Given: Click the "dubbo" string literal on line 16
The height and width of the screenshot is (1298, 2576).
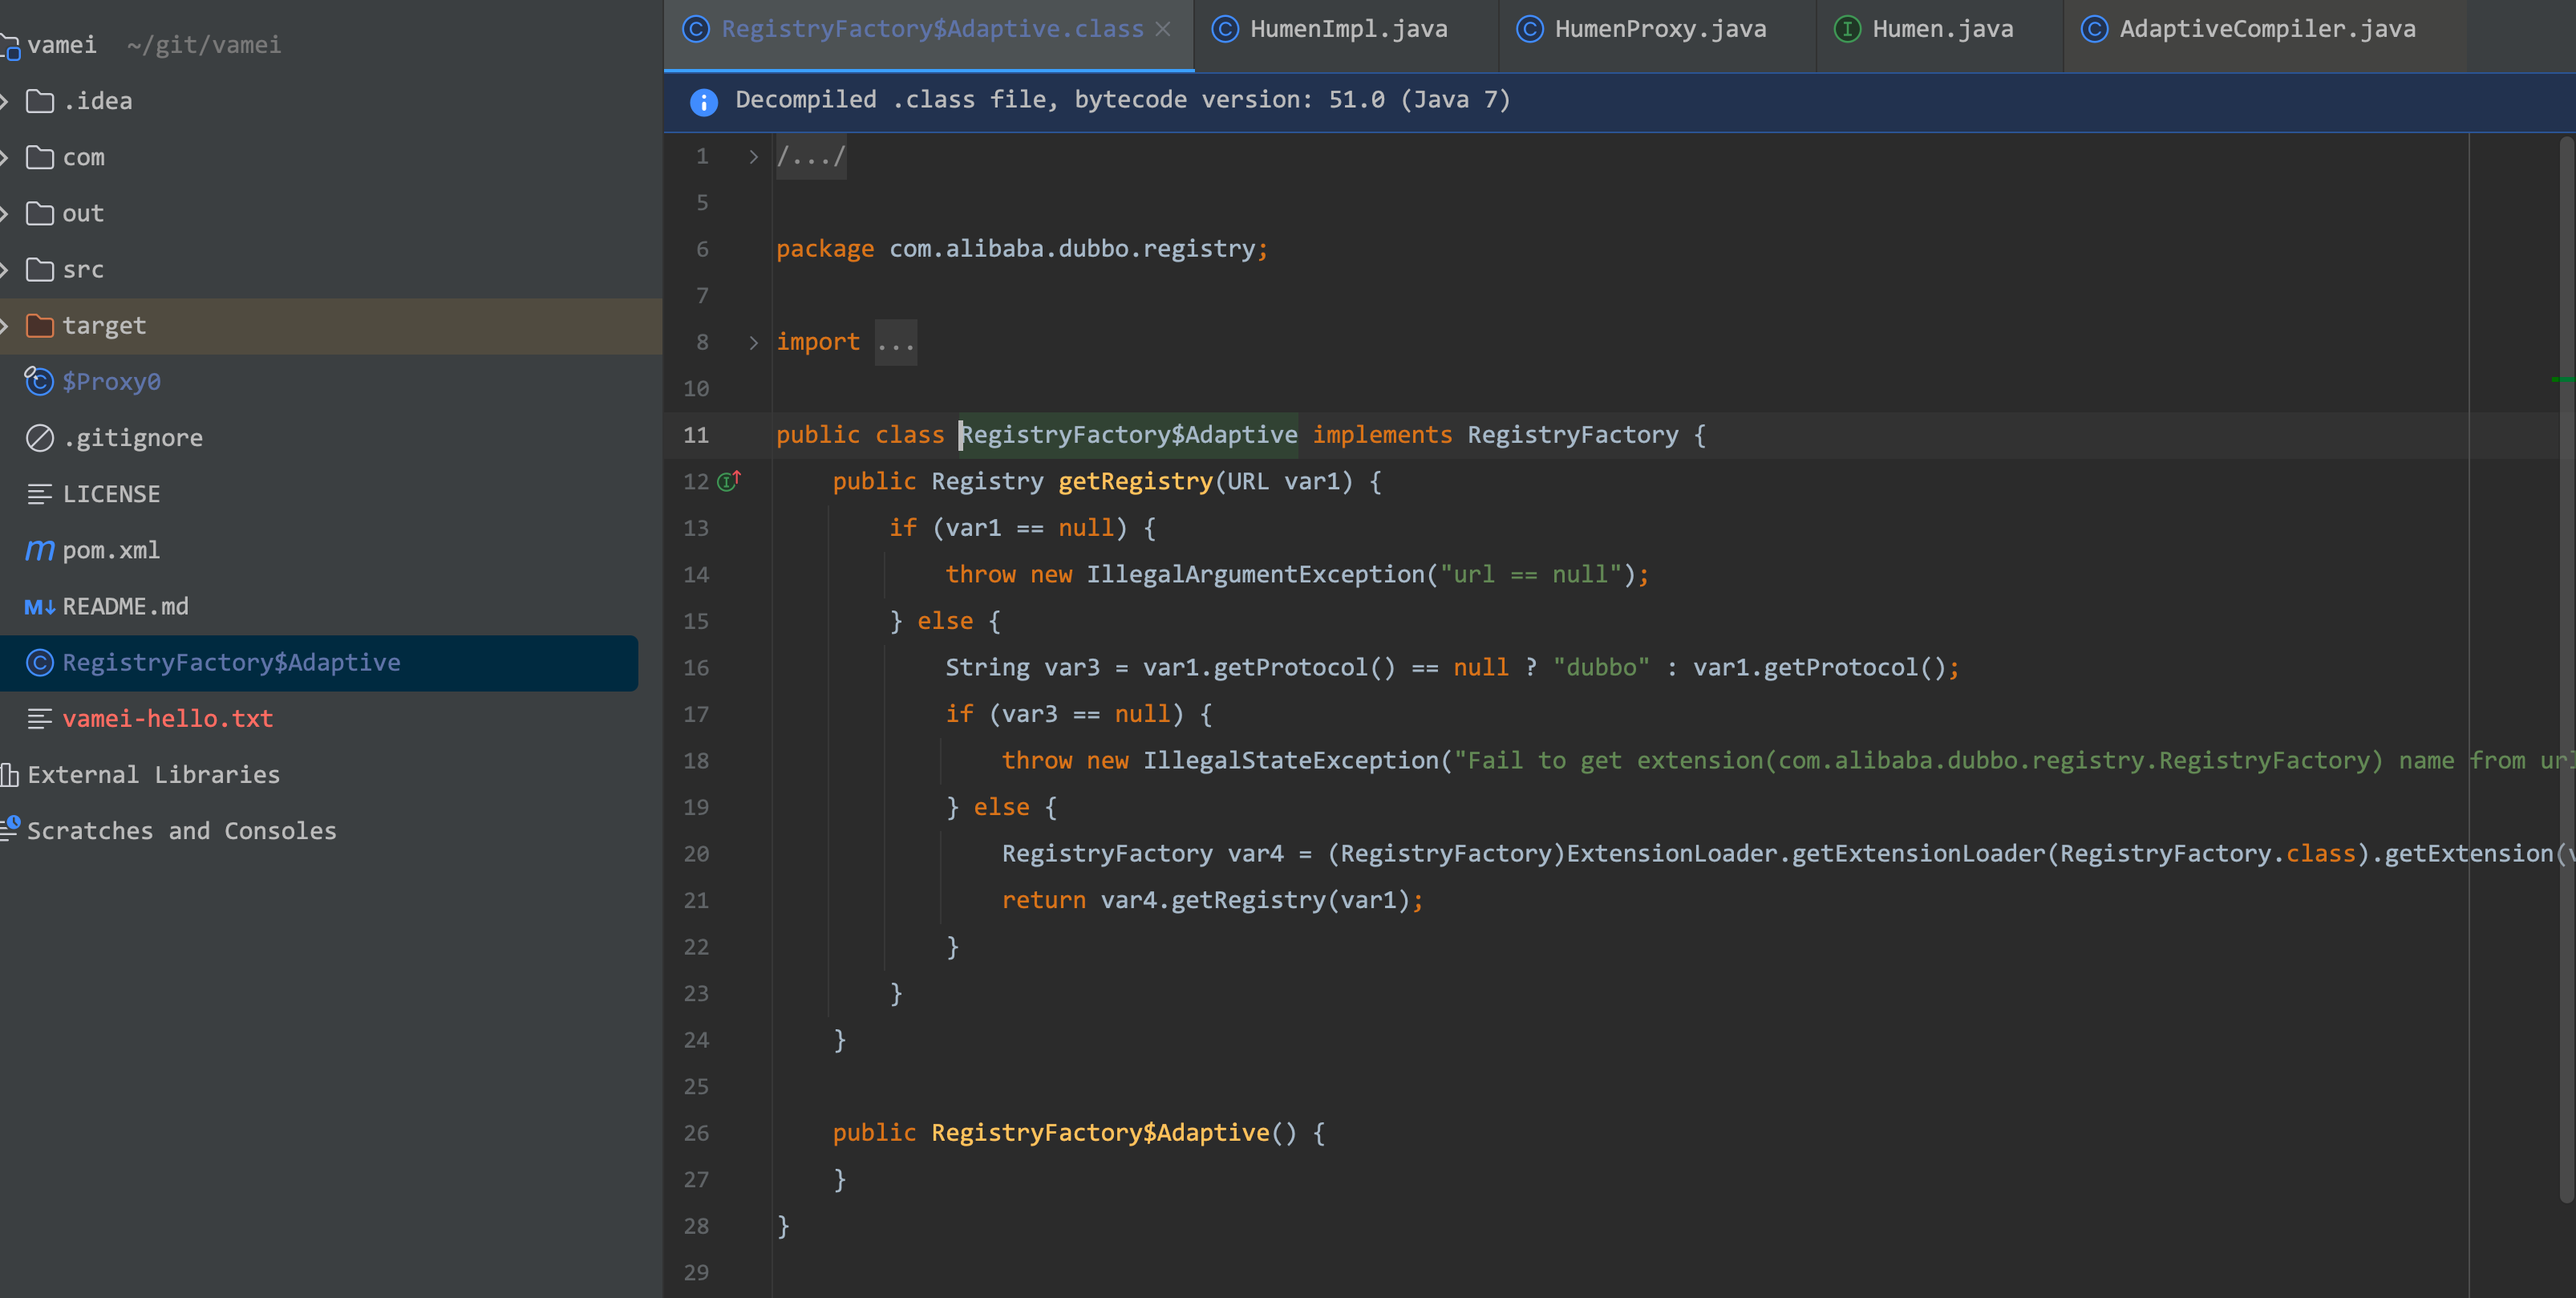Looking at the screenshot, I should [1601, 667].
